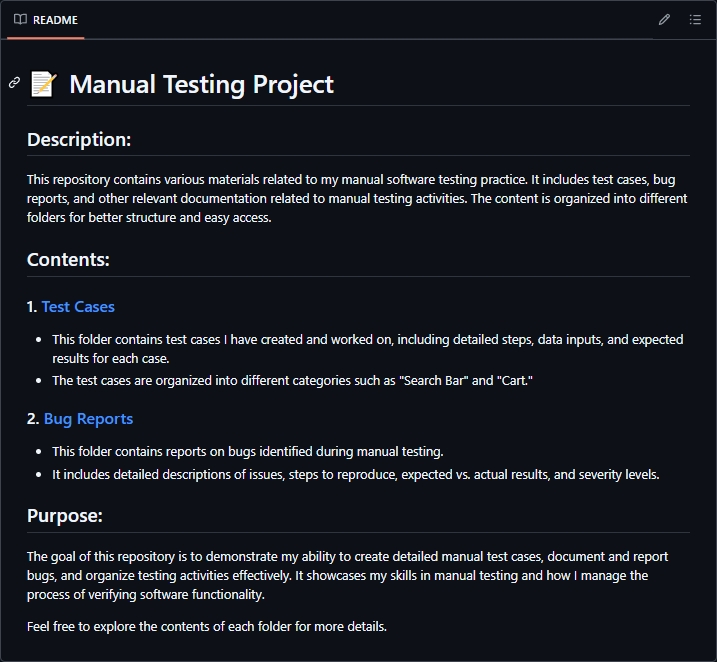Open the Bug Reports link

[88, 419]
